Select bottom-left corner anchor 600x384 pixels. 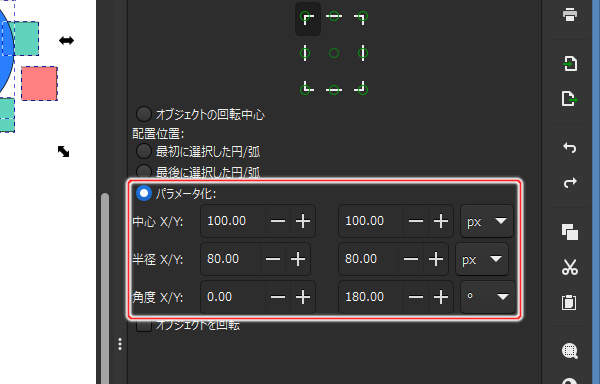(306, 88)
